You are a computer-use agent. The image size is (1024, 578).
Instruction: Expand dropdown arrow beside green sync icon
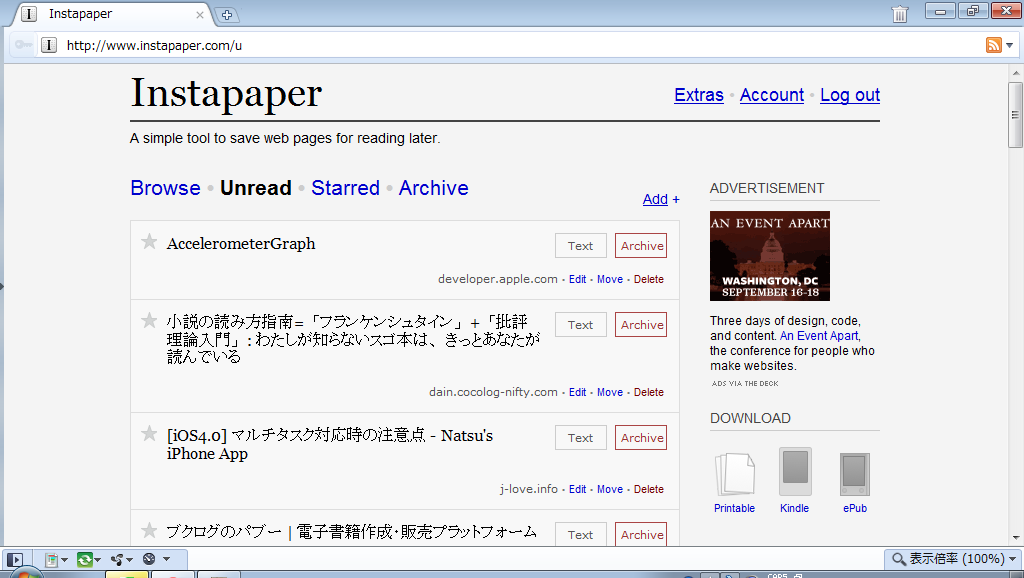click(99, 559)
